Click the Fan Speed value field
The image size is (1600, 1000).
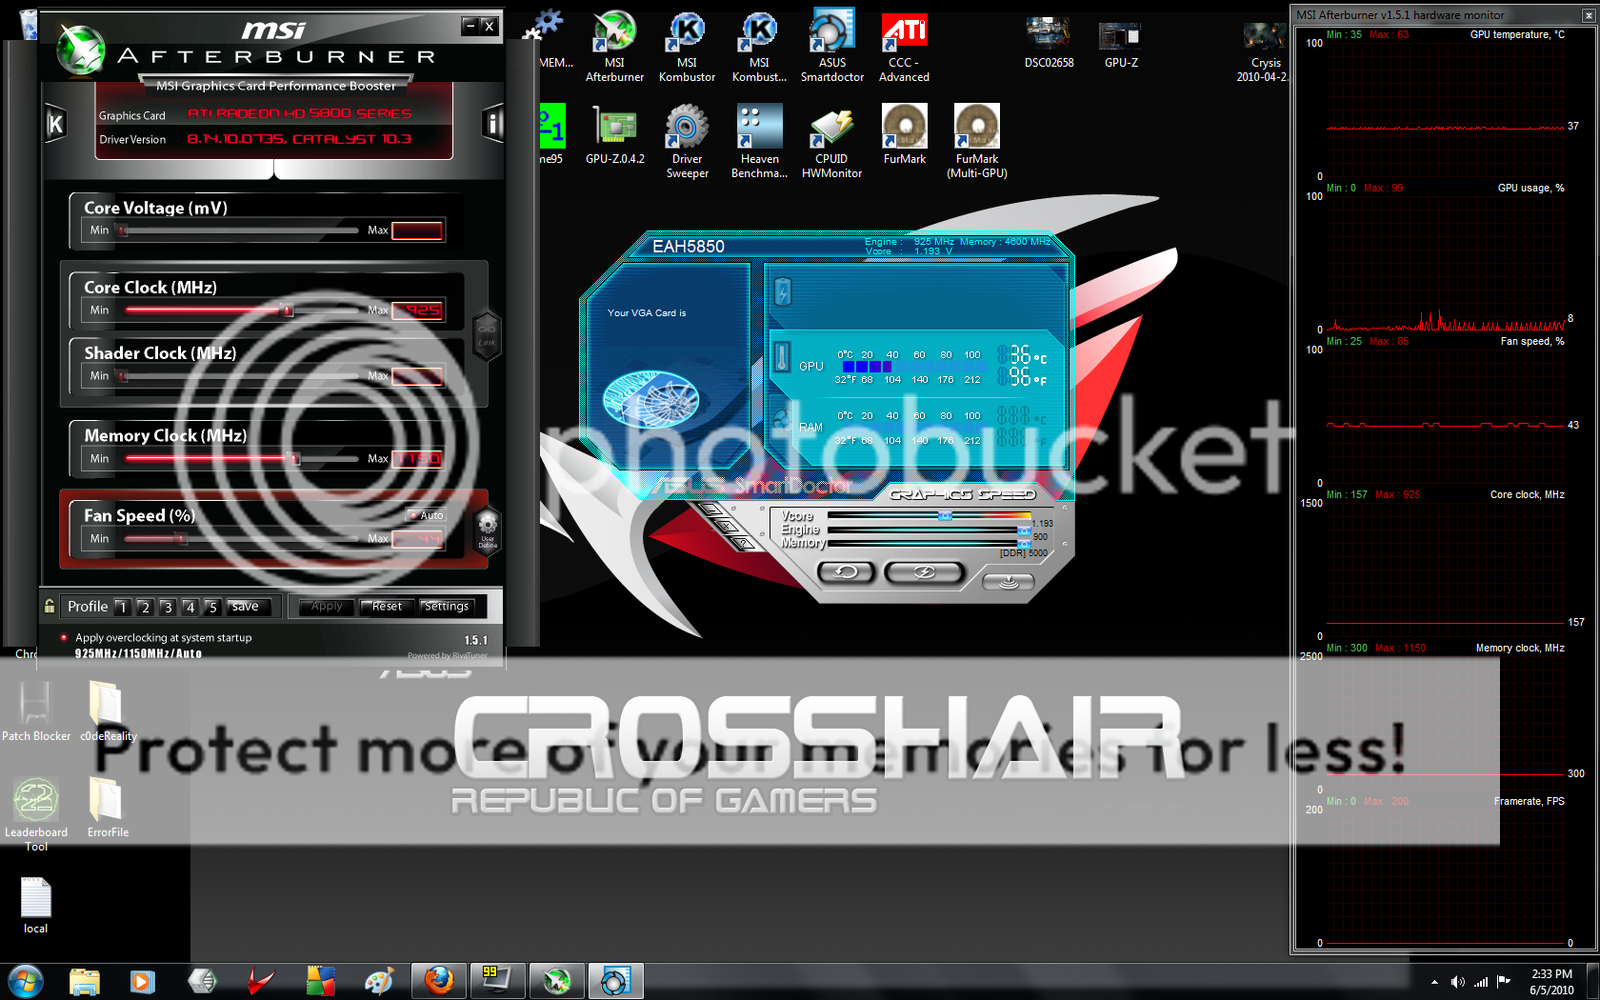(x=417, y=539)
